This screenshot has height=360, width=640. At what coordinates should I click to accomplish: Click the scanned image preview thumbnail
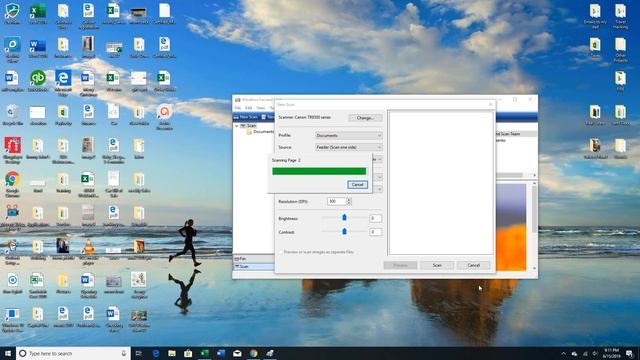pos(511,227)
